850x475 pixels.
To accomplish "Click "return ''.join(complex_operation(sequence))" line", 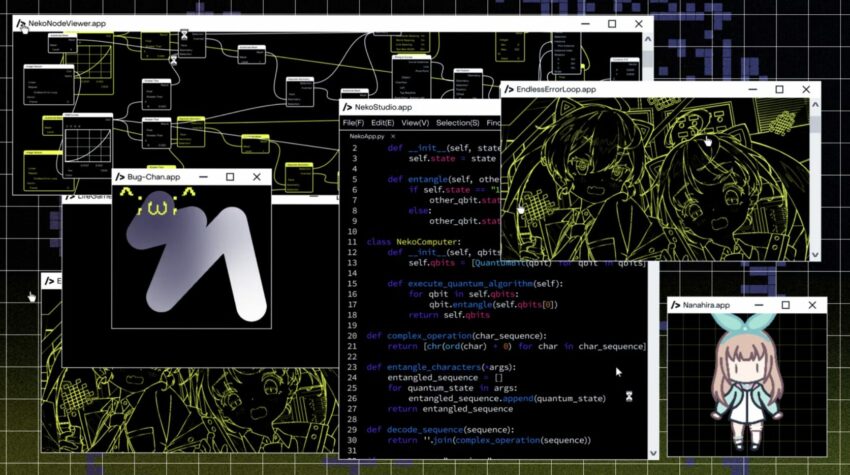I will click(489, 440).
